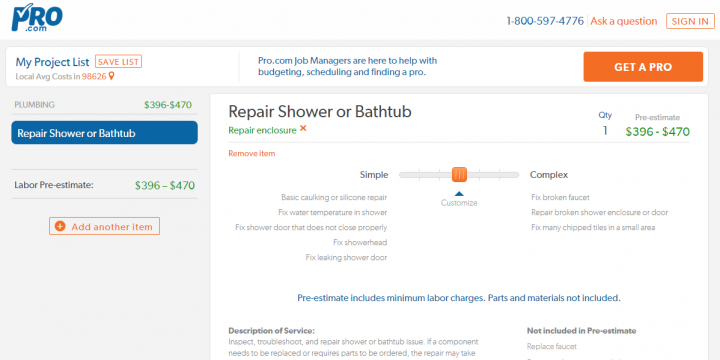The height and width of the screenshot is (360, 720).
Task: Click the Remove item link
Action: pyautogui.click(x=252, y=153)
